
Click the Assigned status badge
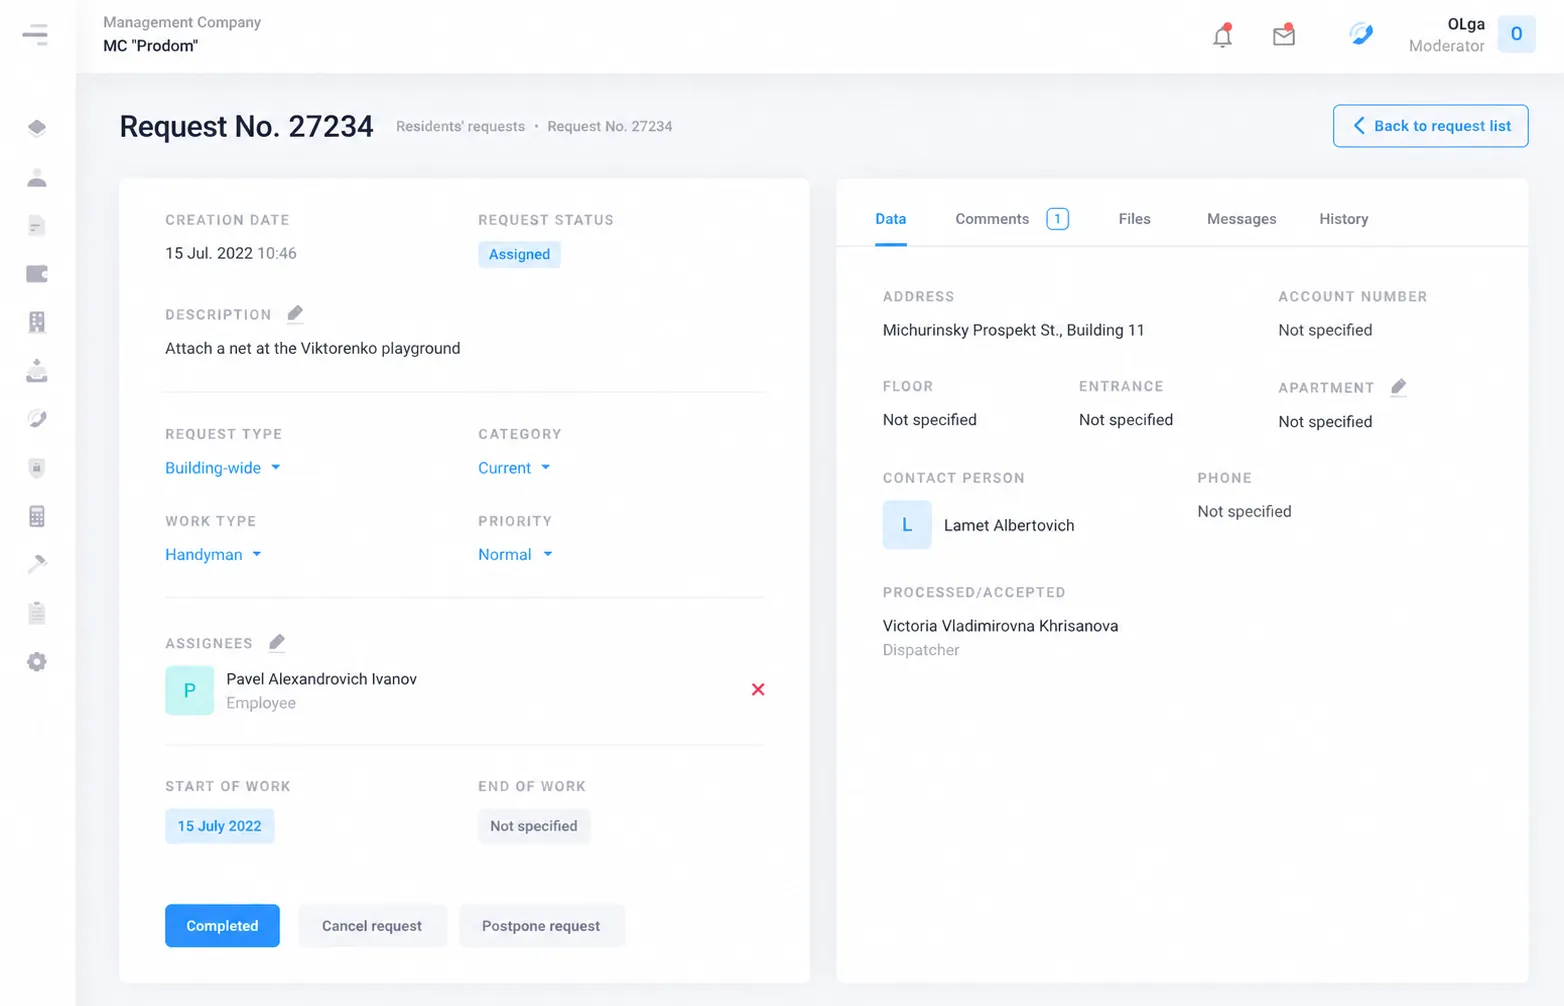tap(519, 254)
